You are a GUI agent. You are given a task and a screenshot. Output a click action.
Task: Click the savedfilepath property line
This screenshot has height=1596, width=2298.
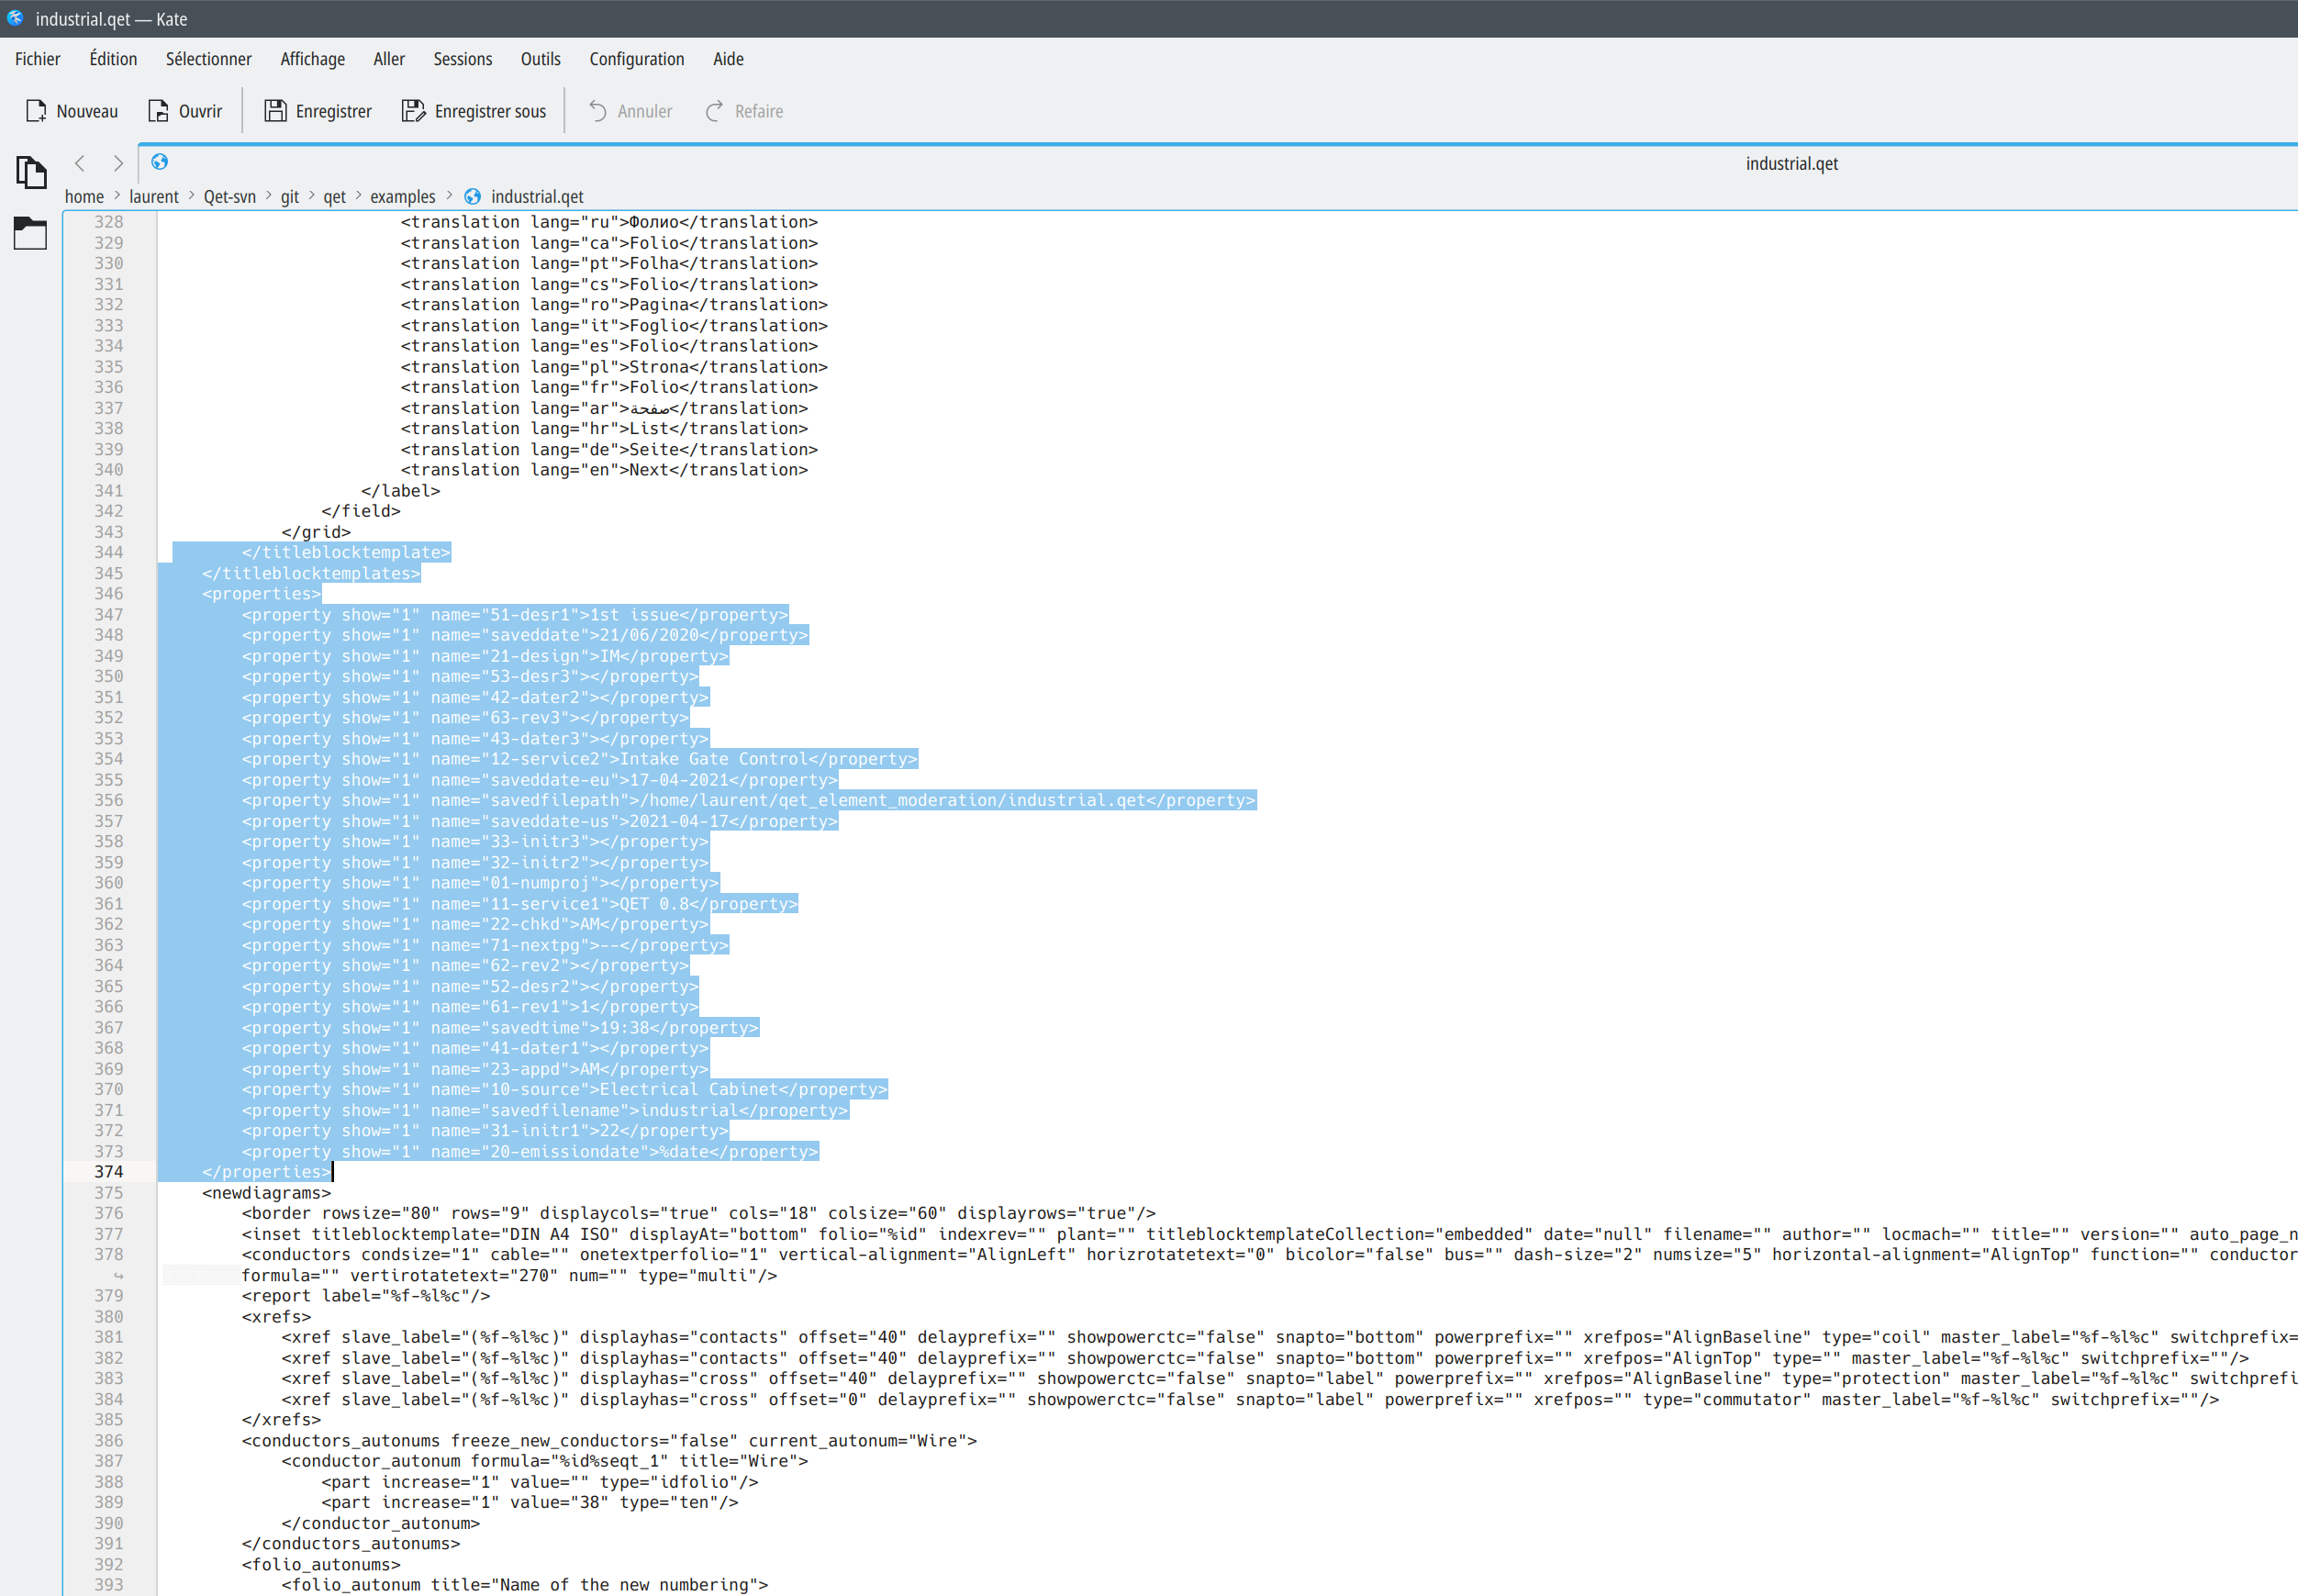point(748,800)
